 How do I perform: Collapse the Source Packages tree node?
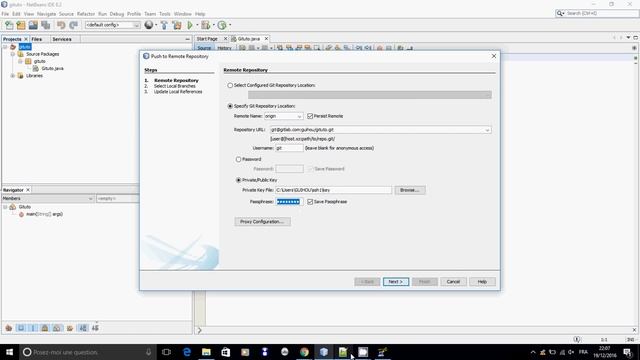click(x=13, y=54)
